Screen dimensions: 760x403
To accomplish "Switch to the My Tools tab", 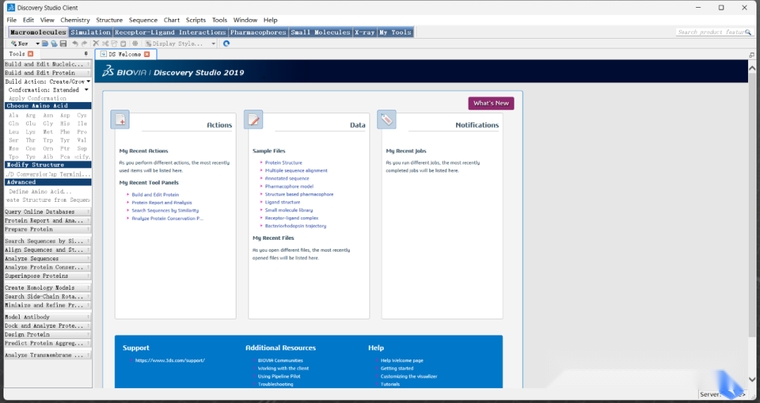I will point(396,32).
